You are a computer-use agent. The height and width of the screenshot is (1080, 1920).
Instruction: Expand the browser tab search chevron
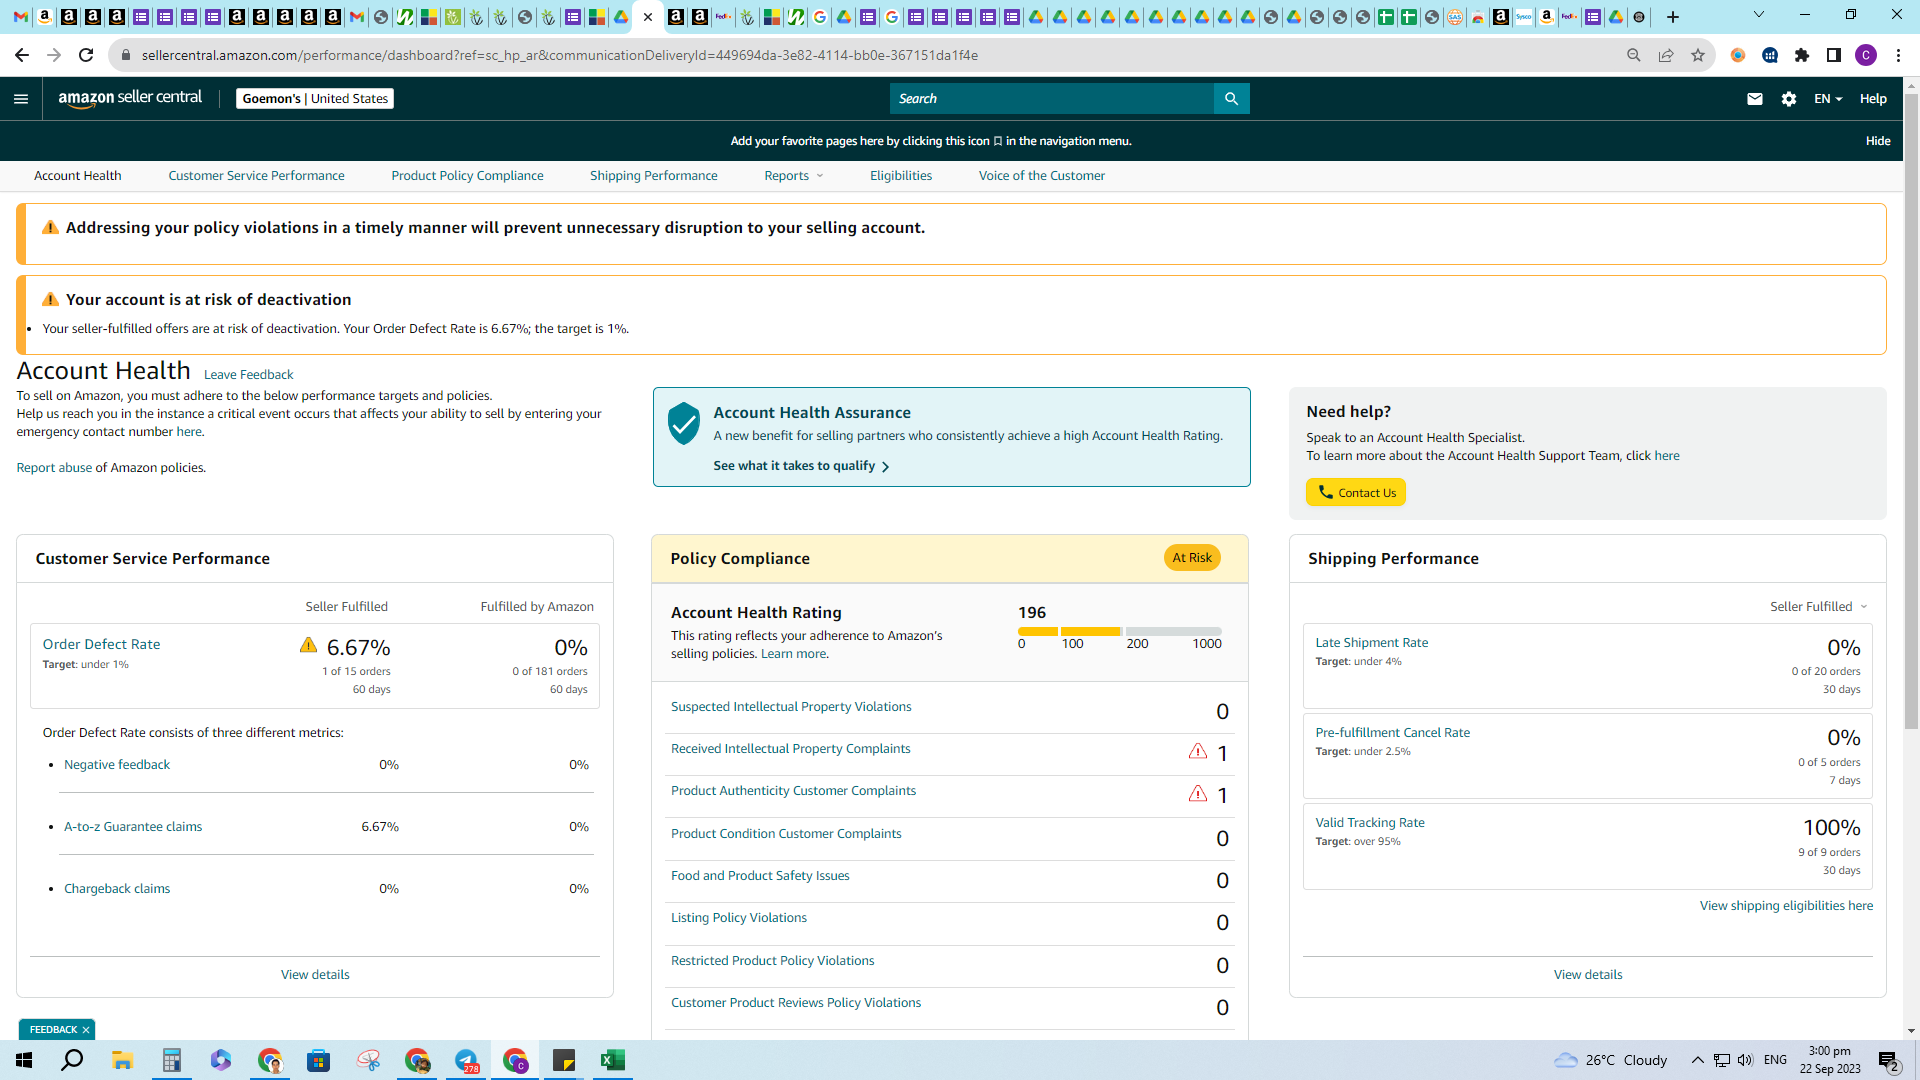pos(1758,15)
